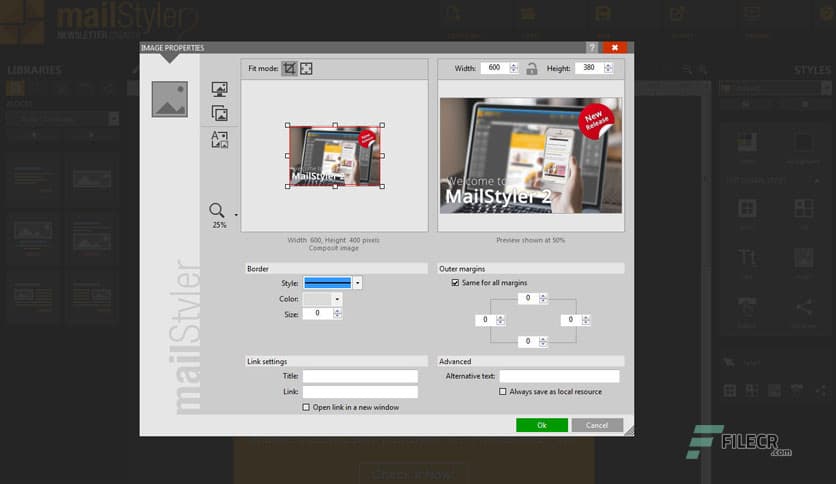Click the Width spinner arrows

pos(514,68)
